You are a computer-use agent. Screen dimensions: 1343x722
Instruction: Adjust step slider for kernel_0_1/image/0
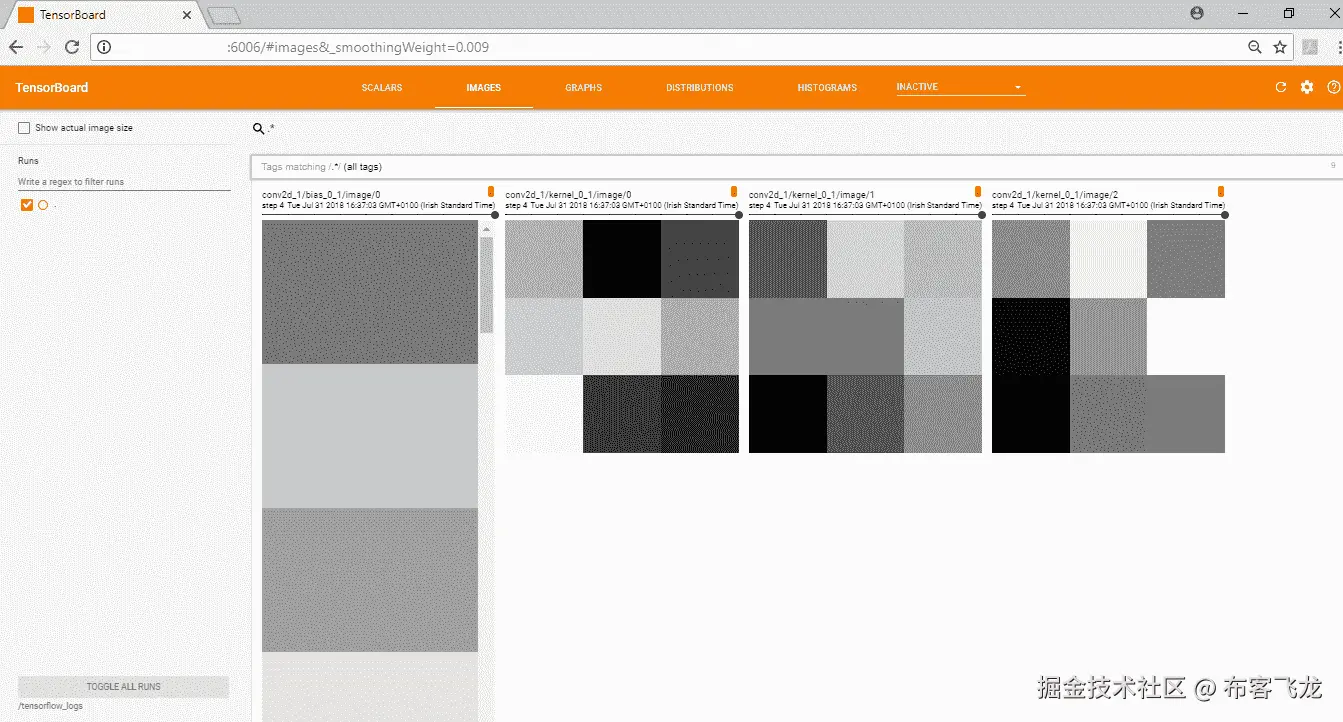point(739,214)
